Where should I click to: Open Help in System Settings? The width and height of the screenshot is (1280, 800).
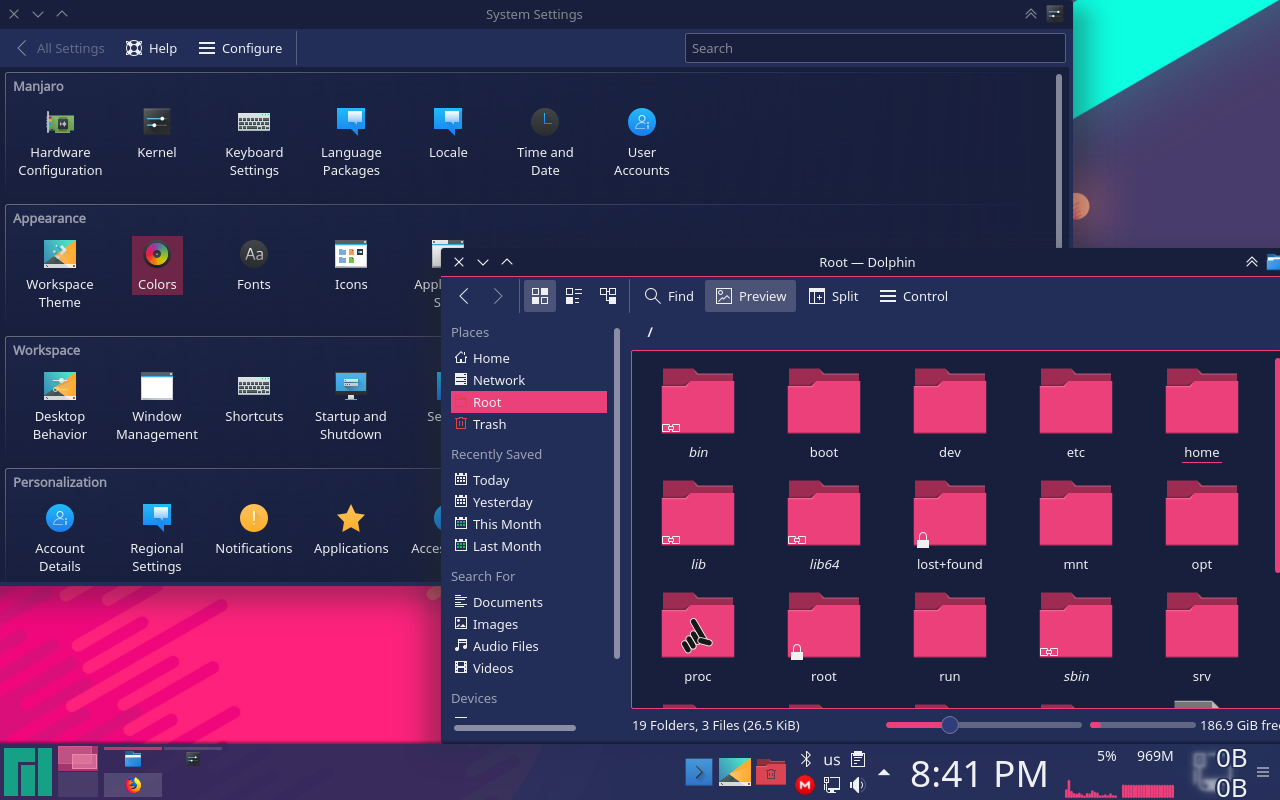point(151,48)
